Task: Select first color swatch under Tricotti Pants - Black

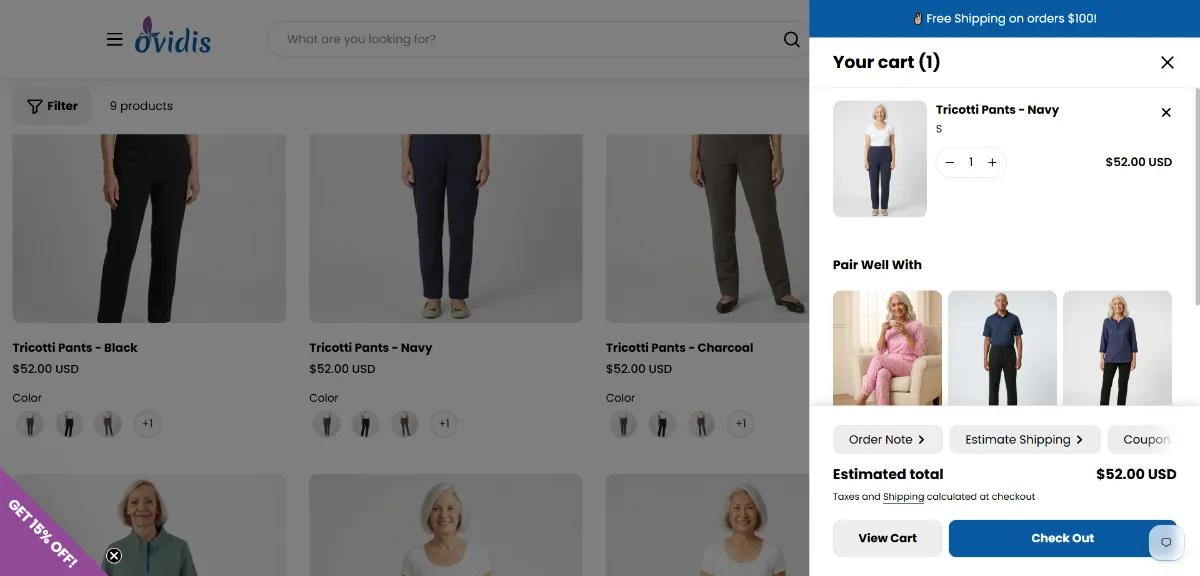Action: pyautogui.click(x=30, y=424)
